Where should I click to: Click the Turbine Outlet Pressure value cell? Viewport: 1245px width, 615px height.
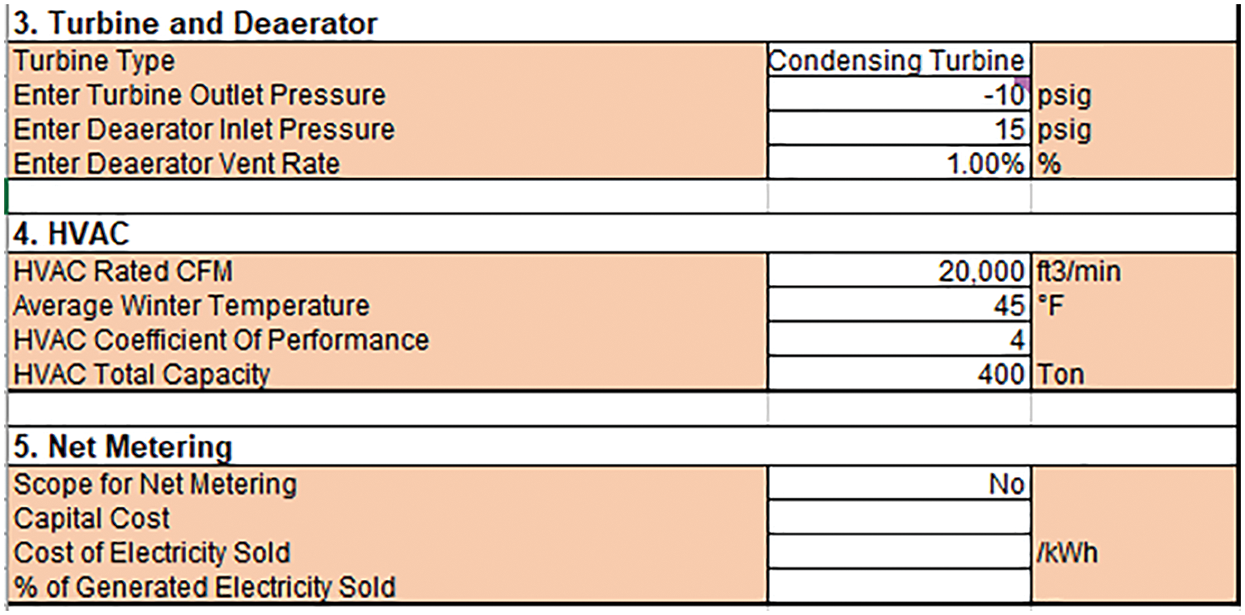pyautogui.click(x=898, y=96)
